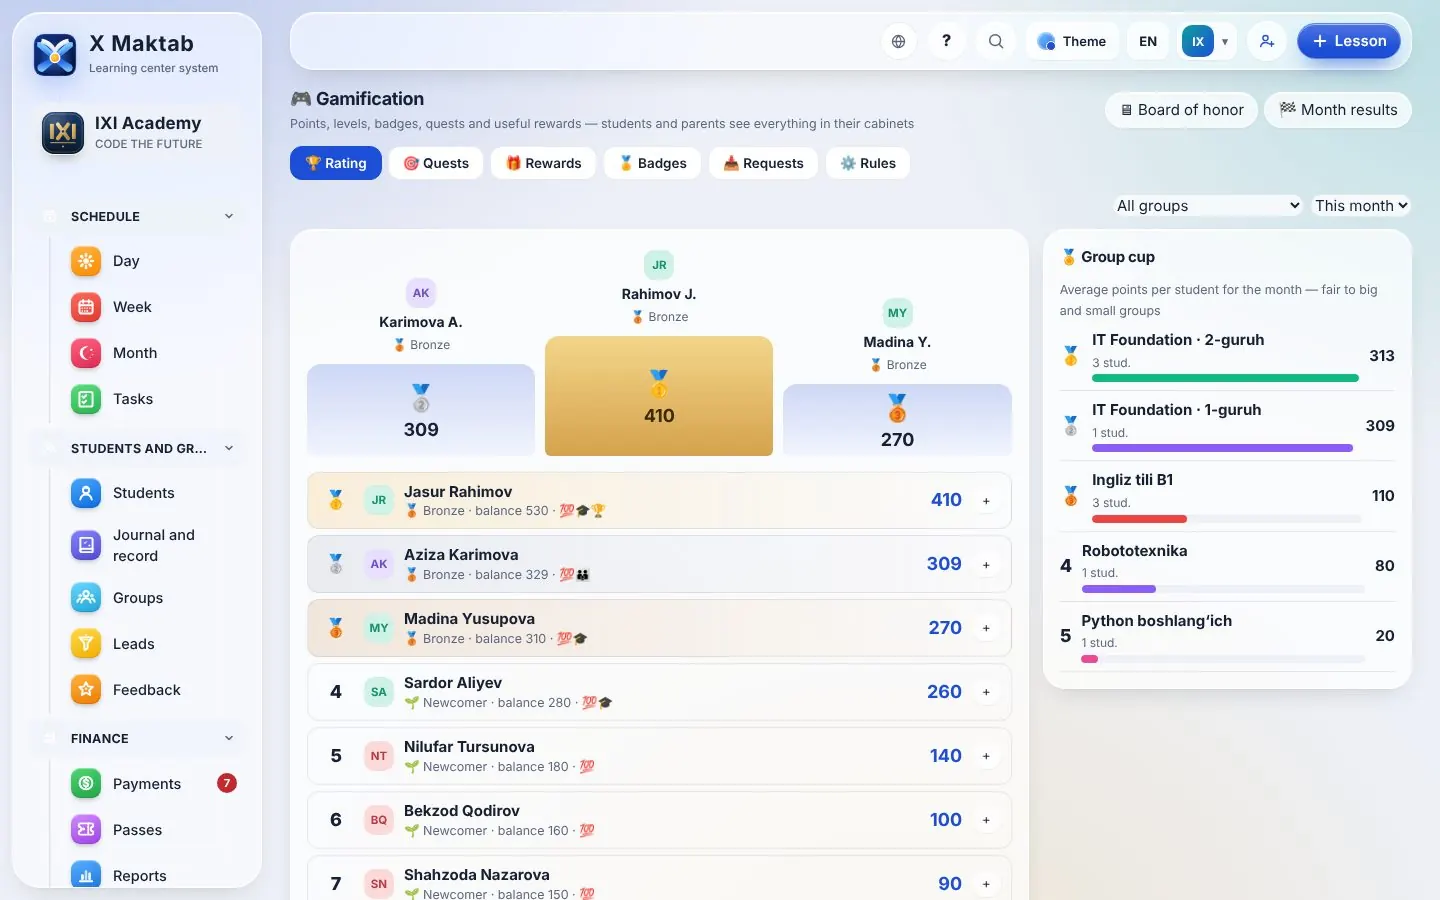Open Board of honor
1440x900 pixels.
(x=1181, y=110)
